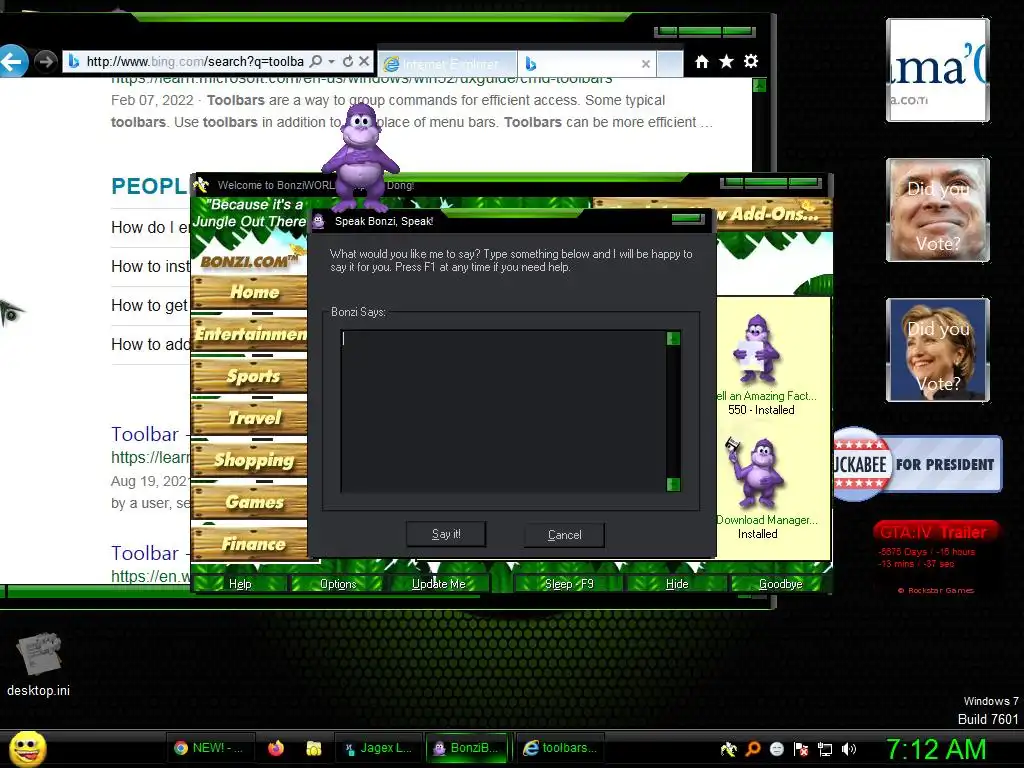Refresh the Bing page in Internet Explorer
Screen dimensions: 1024x768
(348, 61)
